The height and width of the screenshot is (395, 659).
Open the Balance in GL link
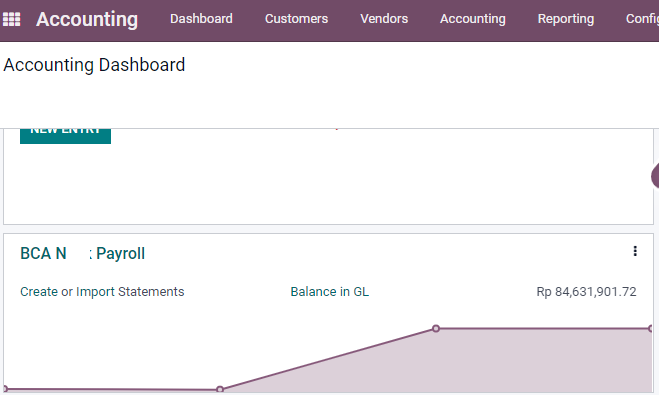[330, 292]
